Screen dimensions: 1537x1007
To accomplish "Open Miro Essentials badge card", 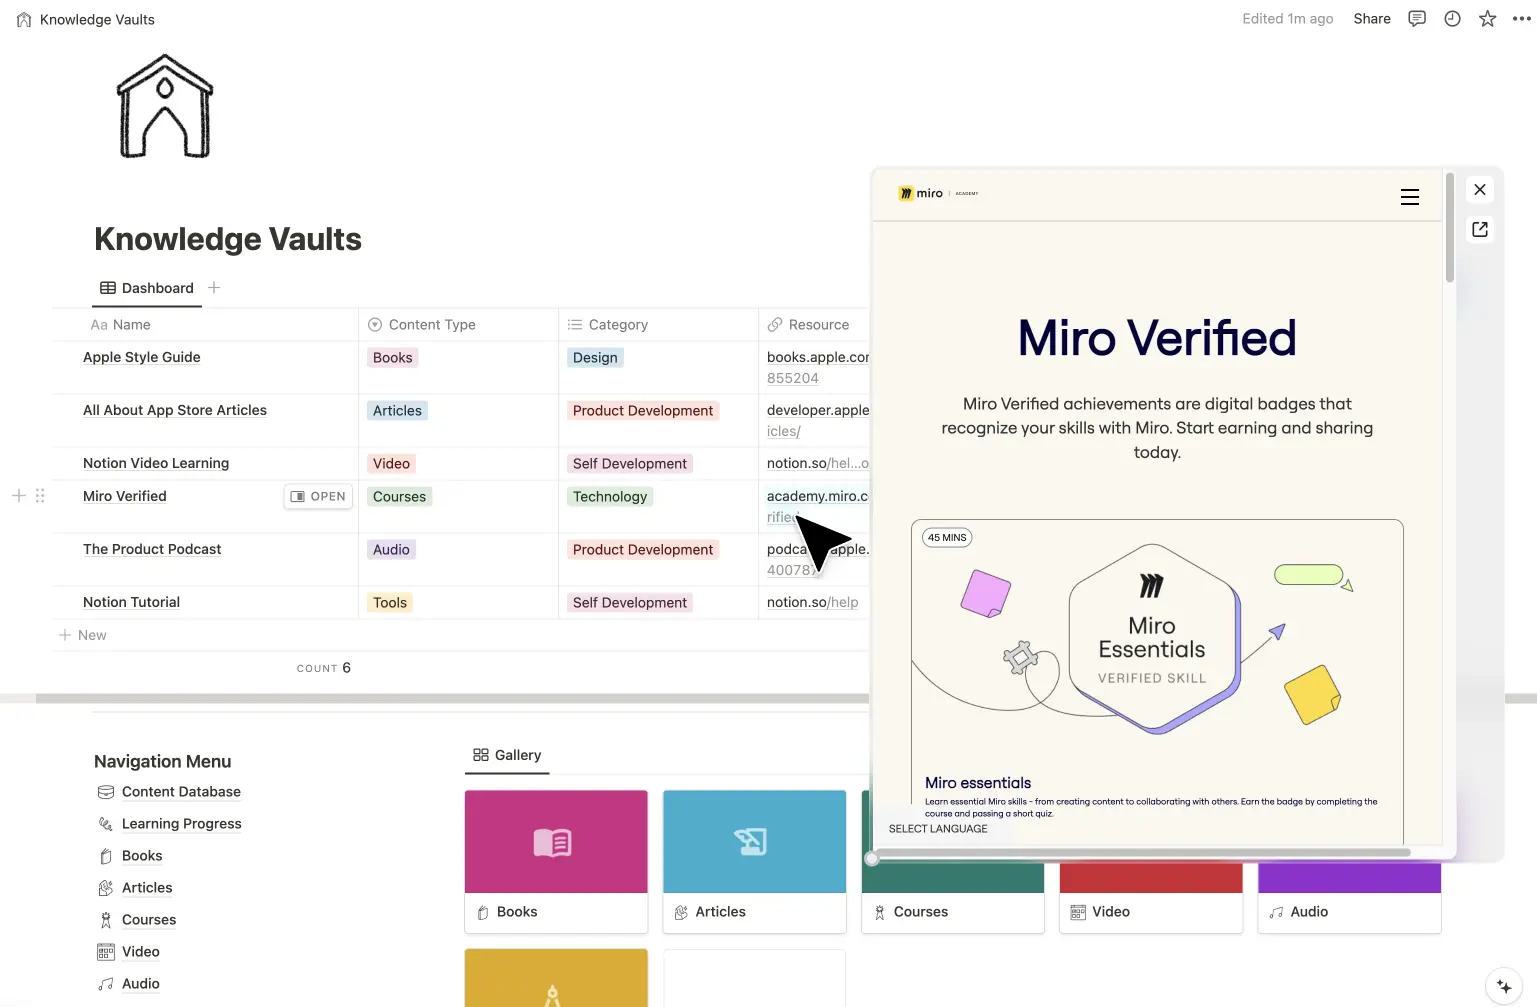I will [x=1157, y=680].
